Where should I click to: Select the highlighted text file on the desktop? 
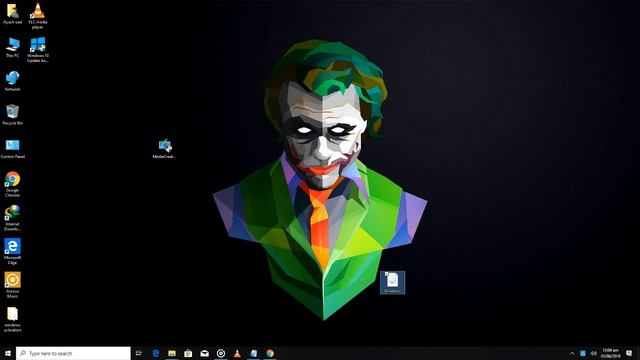coord(393,282)
